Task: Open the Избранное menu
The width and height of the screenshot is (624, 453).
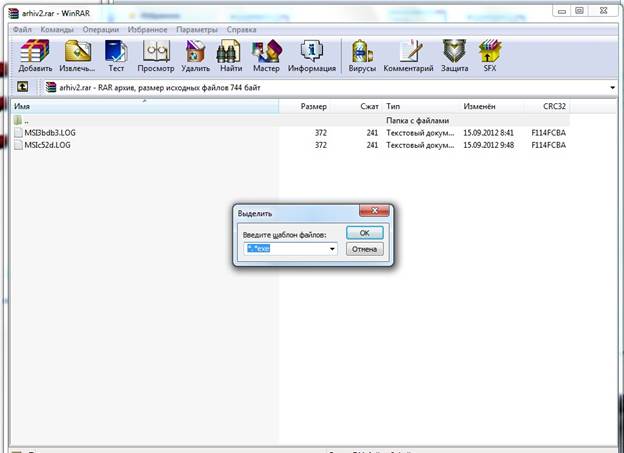Action: pos(147,29)
